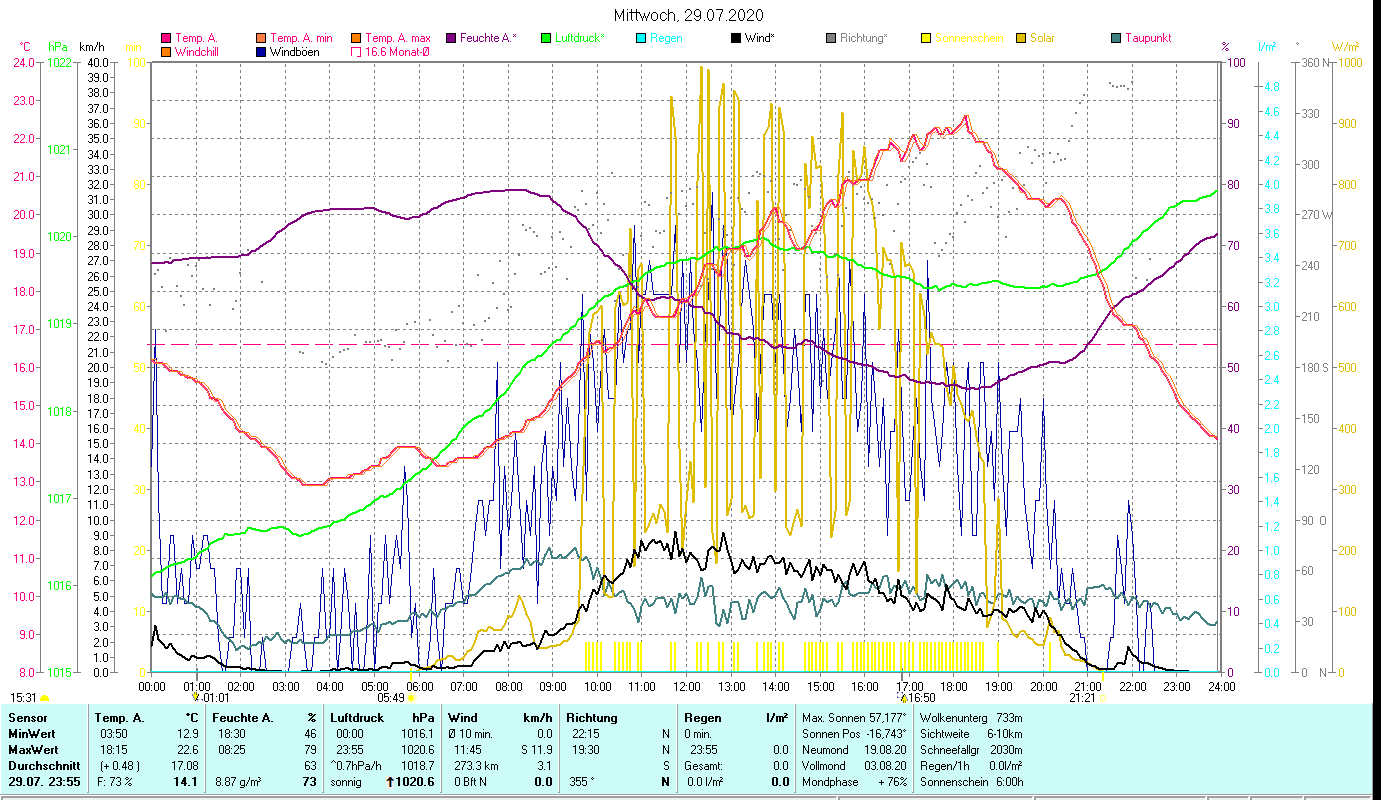This screenshot has width=1381, height=800.
Task: Click the 8.87 g/m³ humidity value
Action: point(236,782)
